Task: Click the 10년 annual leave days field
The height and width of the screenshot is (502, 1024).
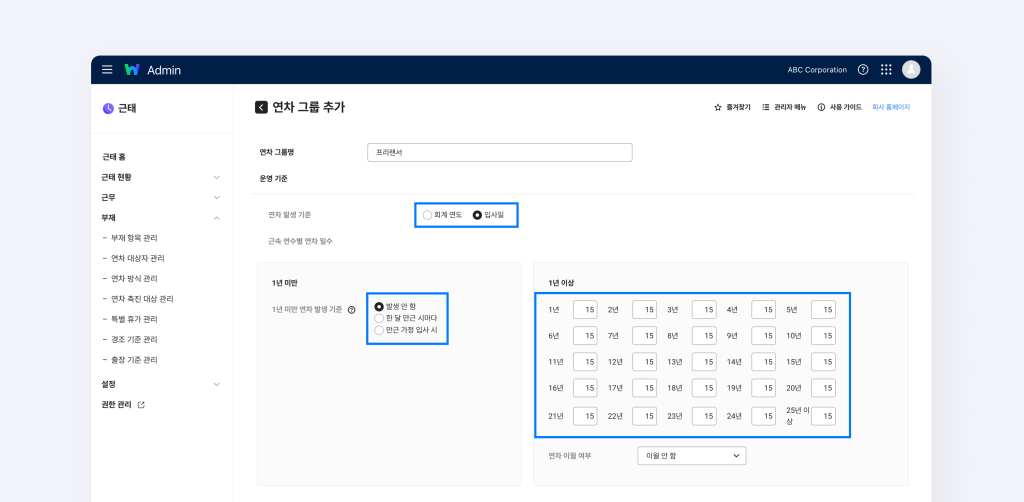Action: tap(824, 336)
